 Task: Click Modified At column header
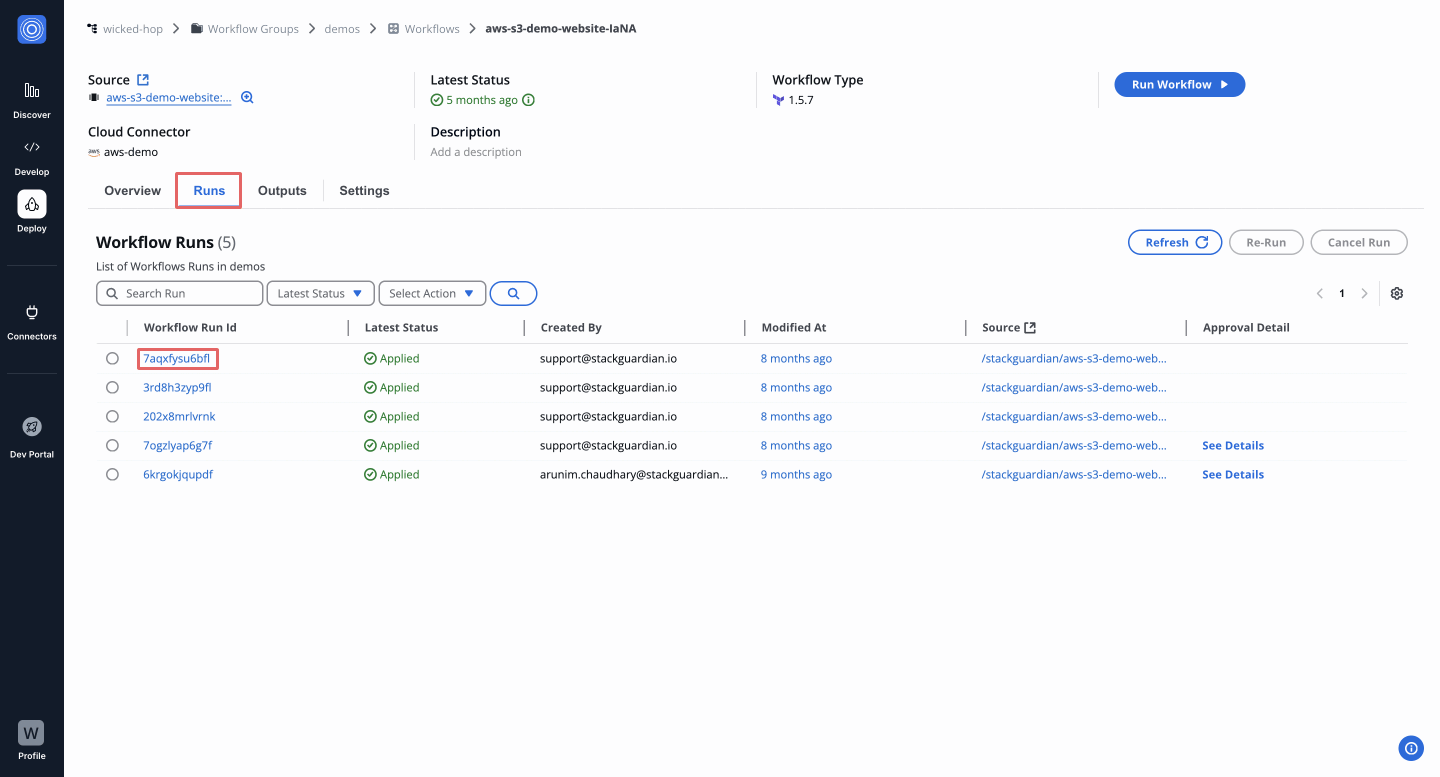point(794,327)
